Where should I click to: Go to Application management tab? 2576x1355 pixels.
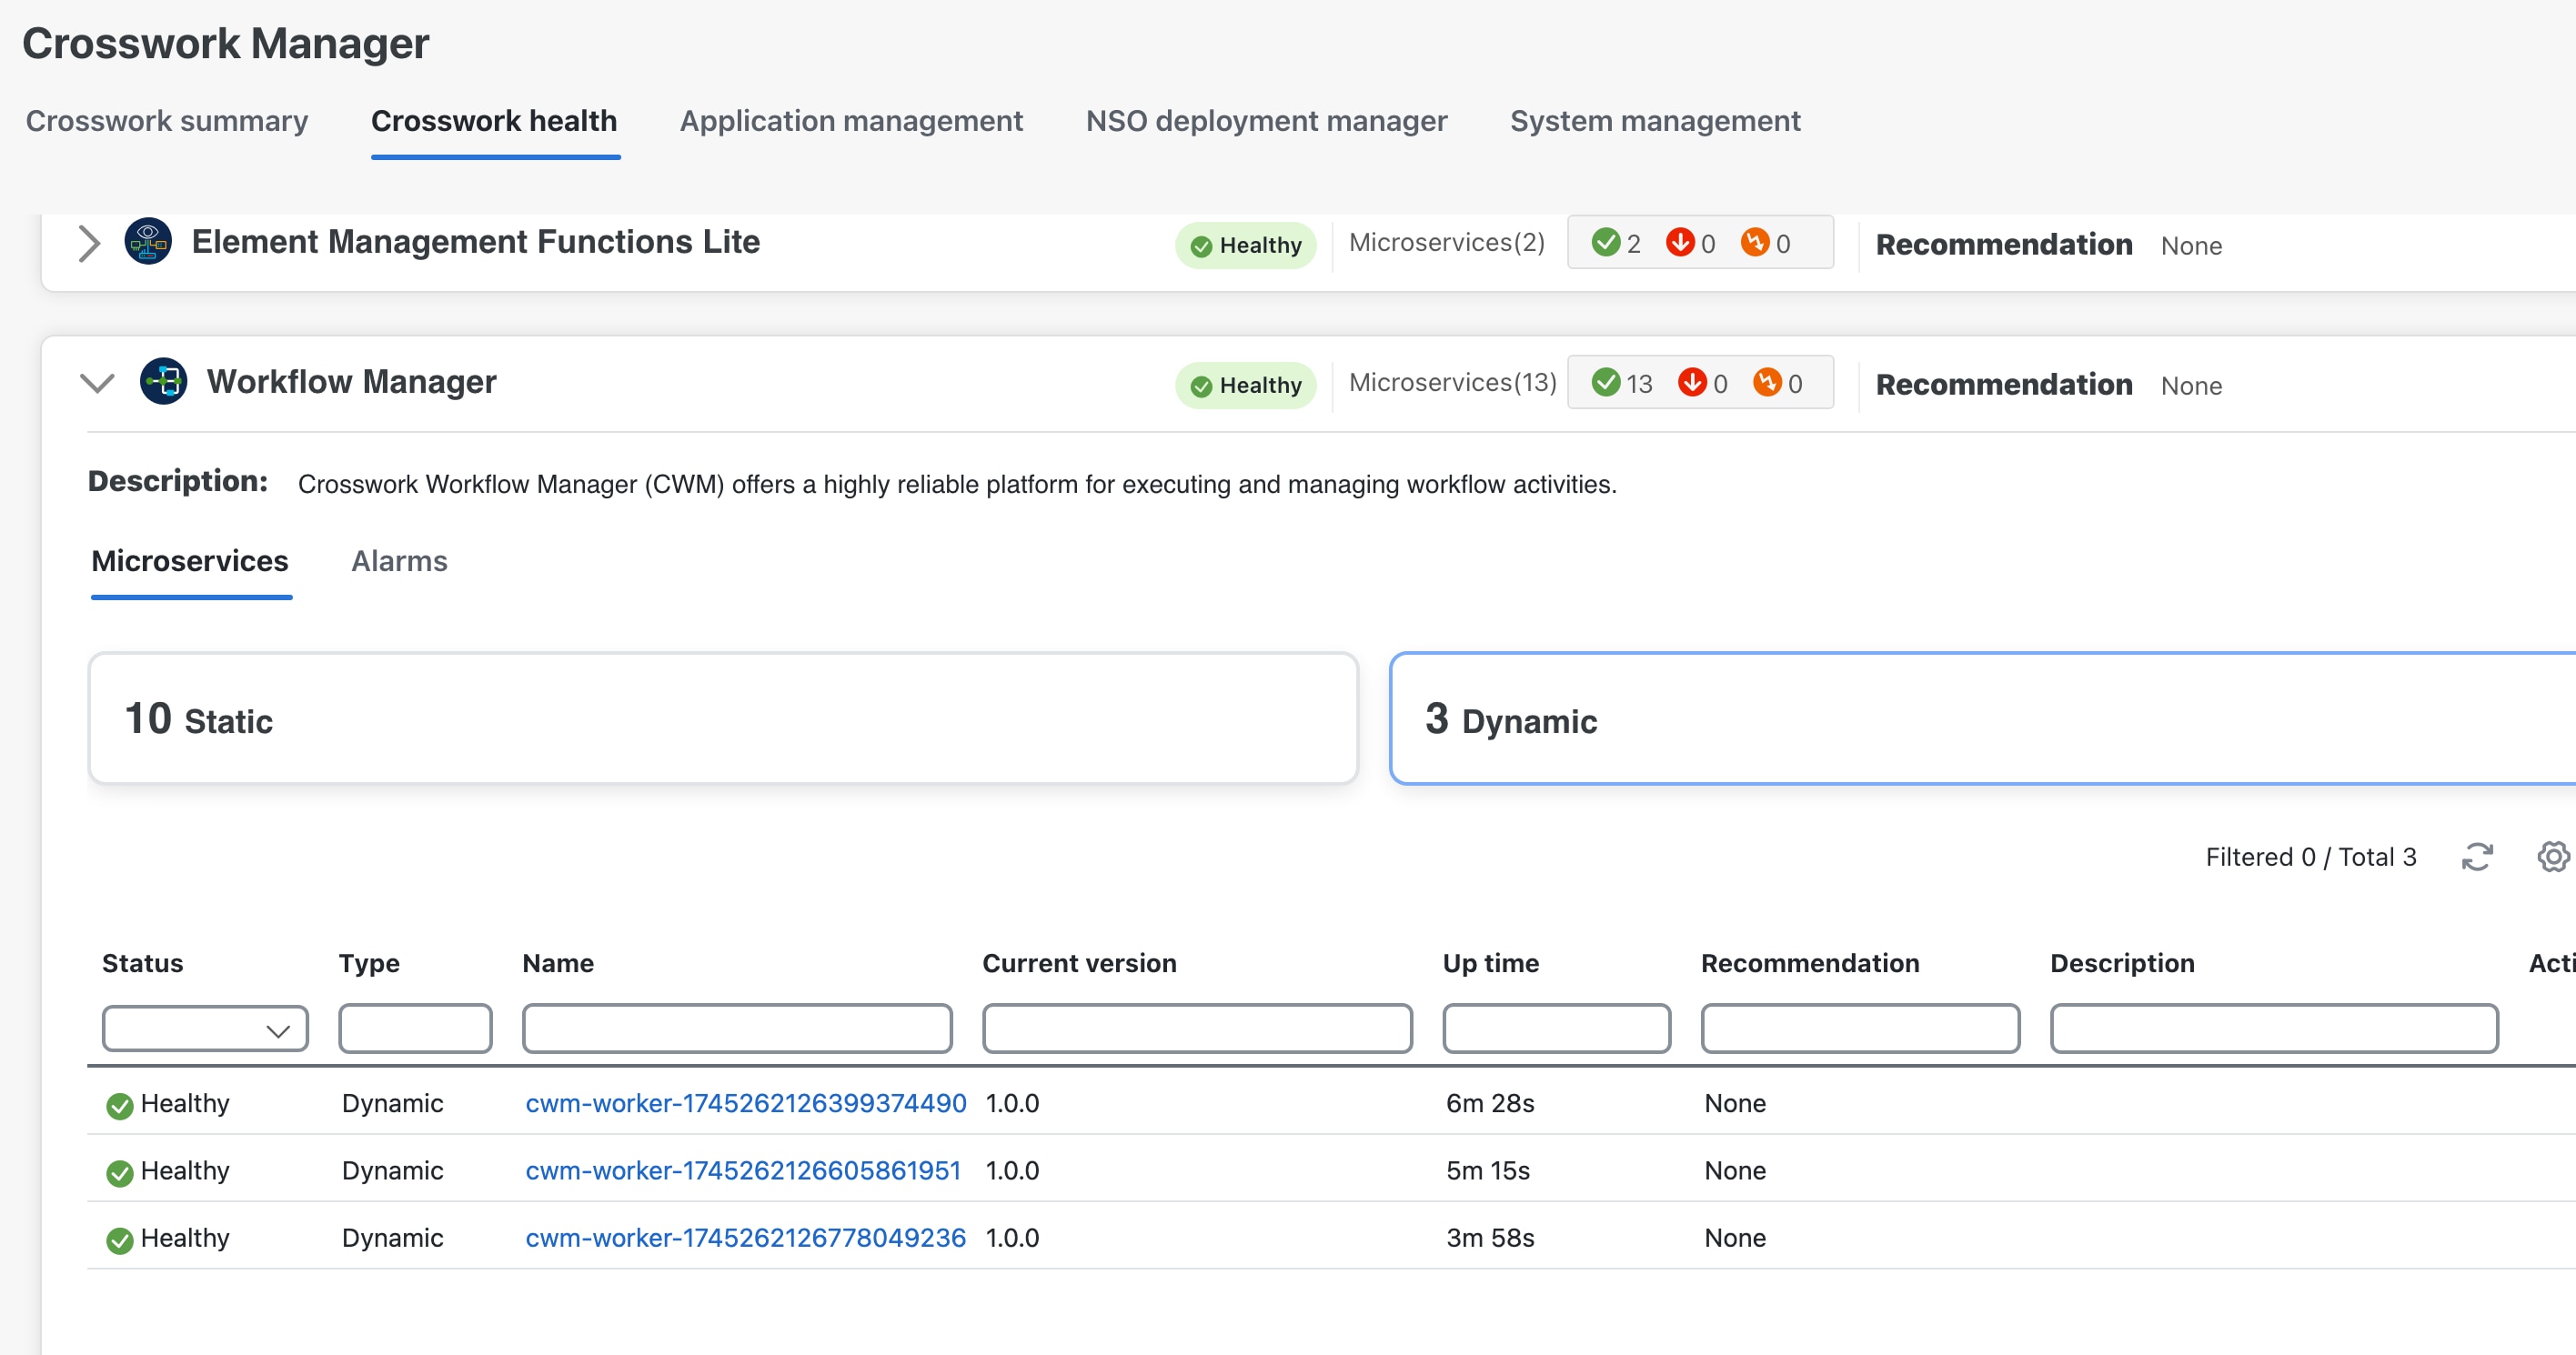point(851,121)
